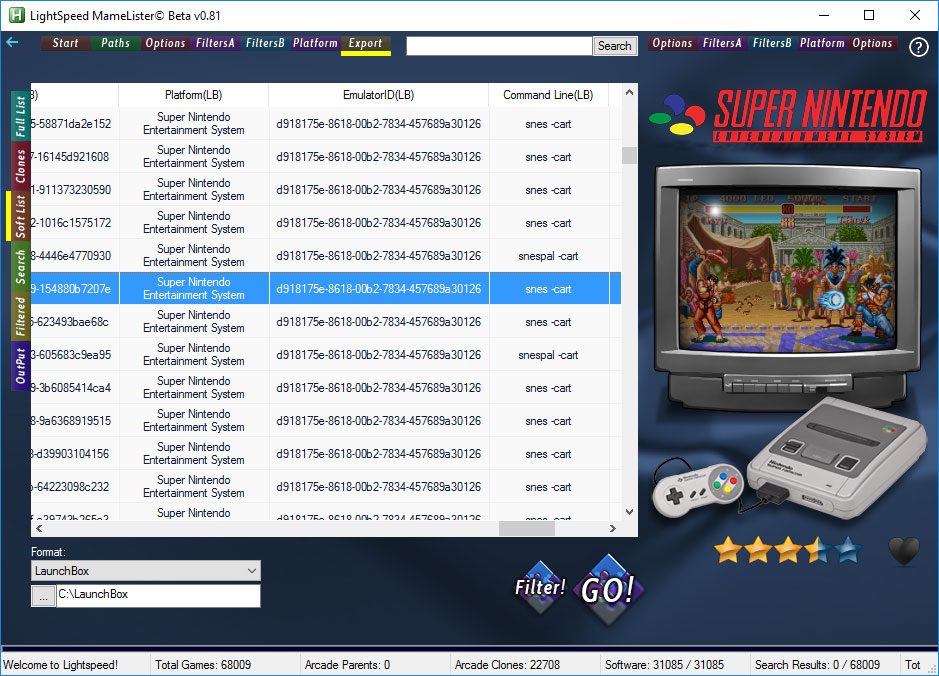The height and width of the screenshot is (676, 939).
Task: Set rating with the second star
Action: 758,550
